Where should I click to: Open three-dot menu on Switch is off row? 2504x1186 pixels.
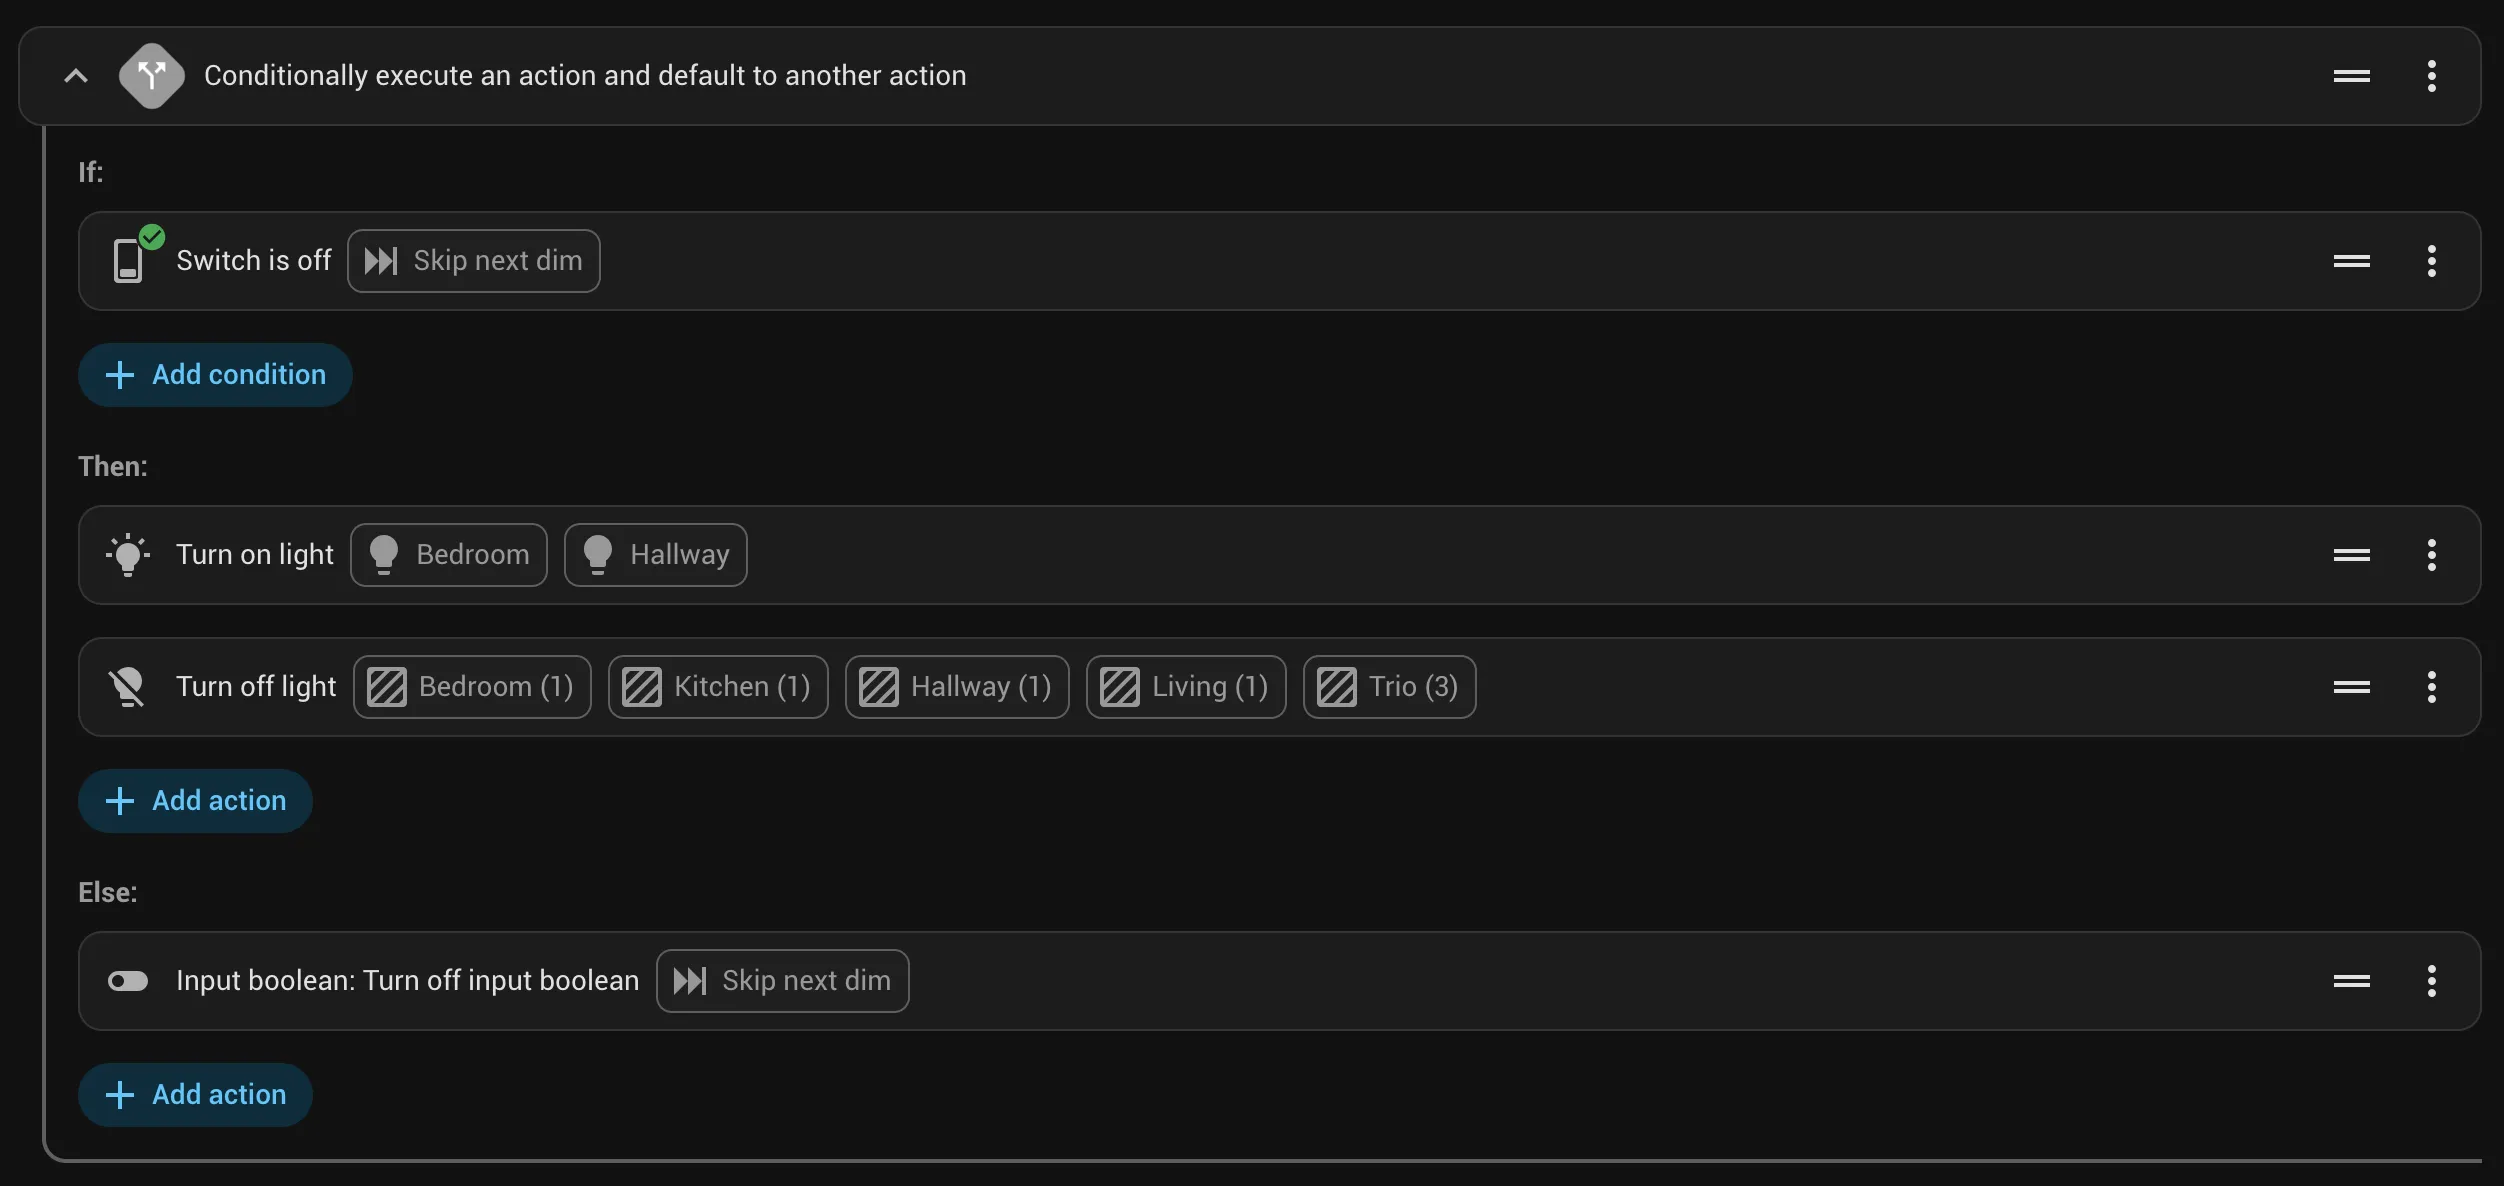[2432, 261]
